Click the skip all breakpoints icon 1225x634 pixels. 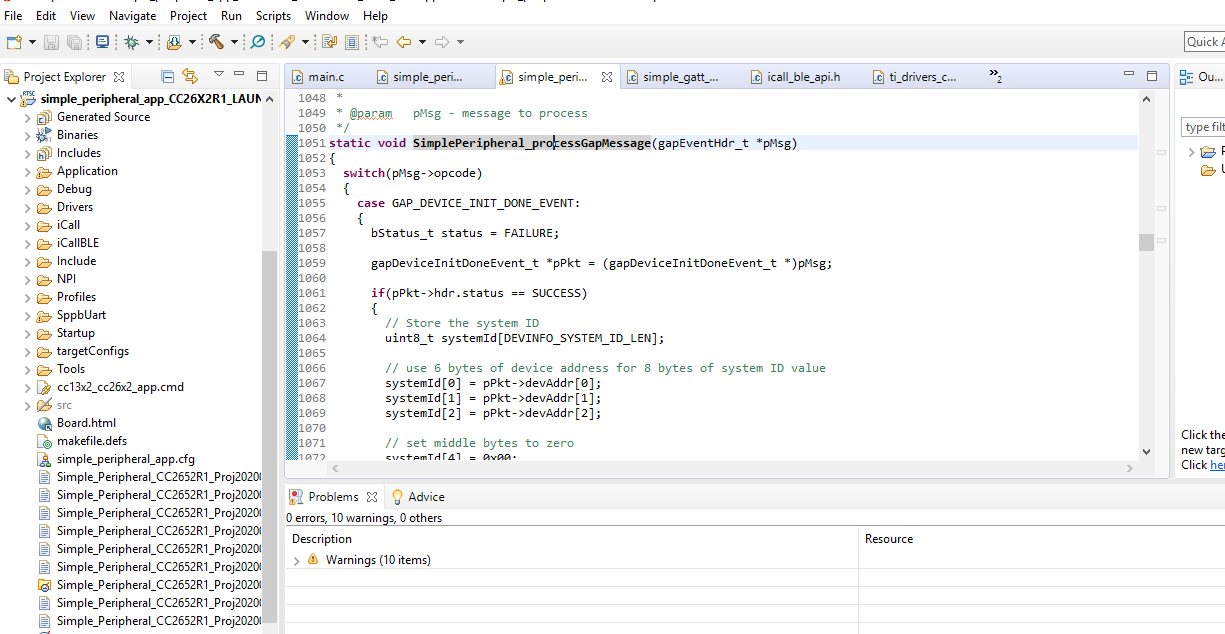258,42
